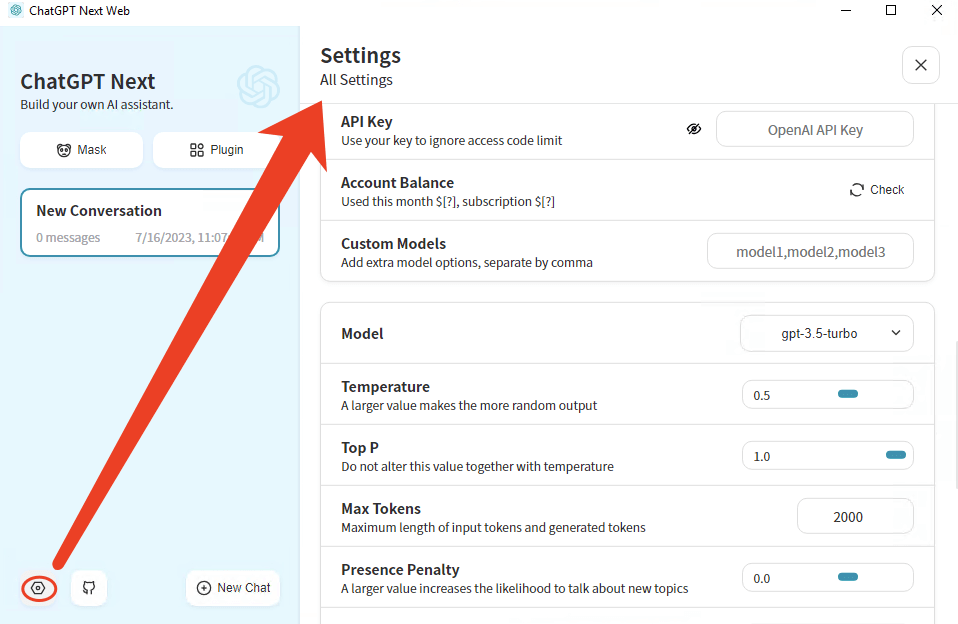Click the 'Account Balance' heading text
The image size is (958, 624).
(397, 183)
